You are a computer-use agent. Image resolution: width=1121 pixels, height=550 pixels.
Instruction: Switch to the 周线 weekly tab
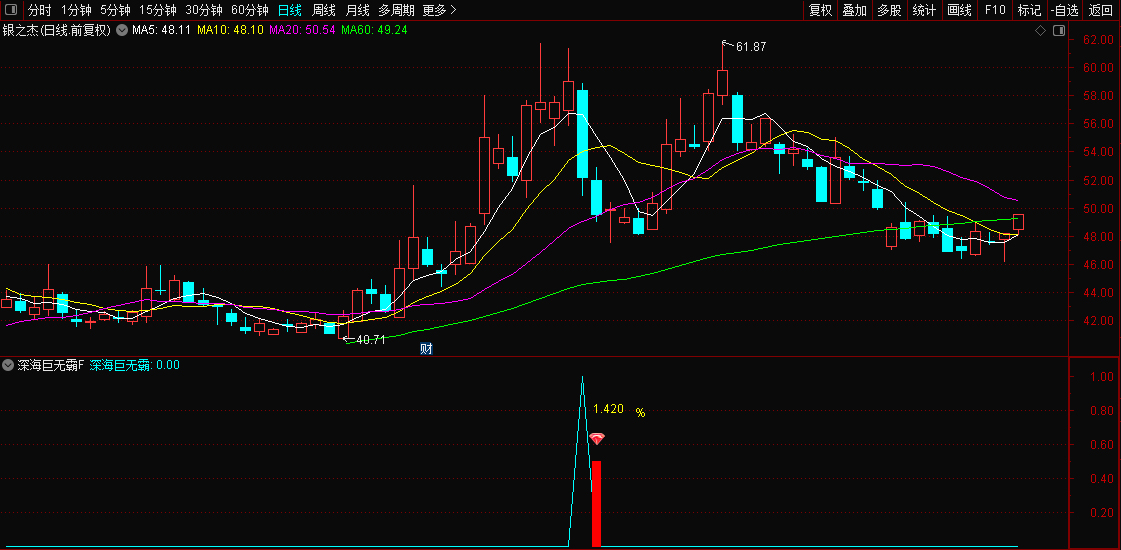click(x=323, y=10)
